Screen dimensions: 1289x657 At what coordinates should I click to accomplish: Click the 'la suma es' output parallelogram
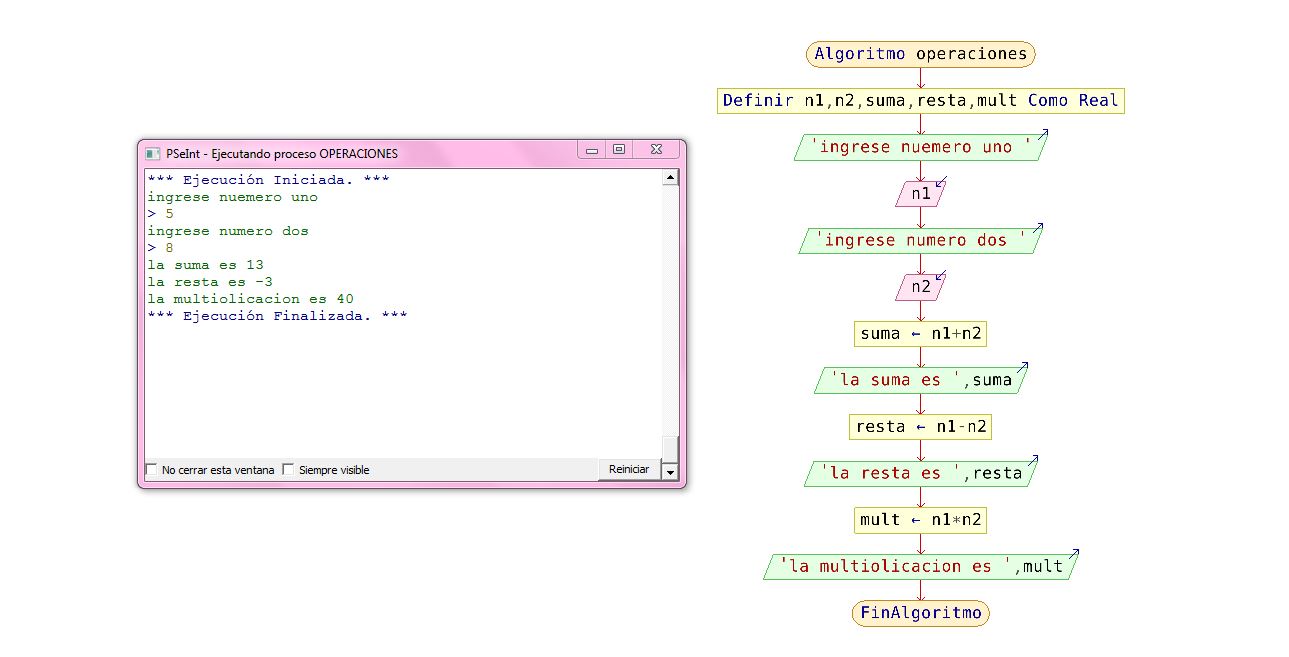pyautogui.click(x=919, y=380)
